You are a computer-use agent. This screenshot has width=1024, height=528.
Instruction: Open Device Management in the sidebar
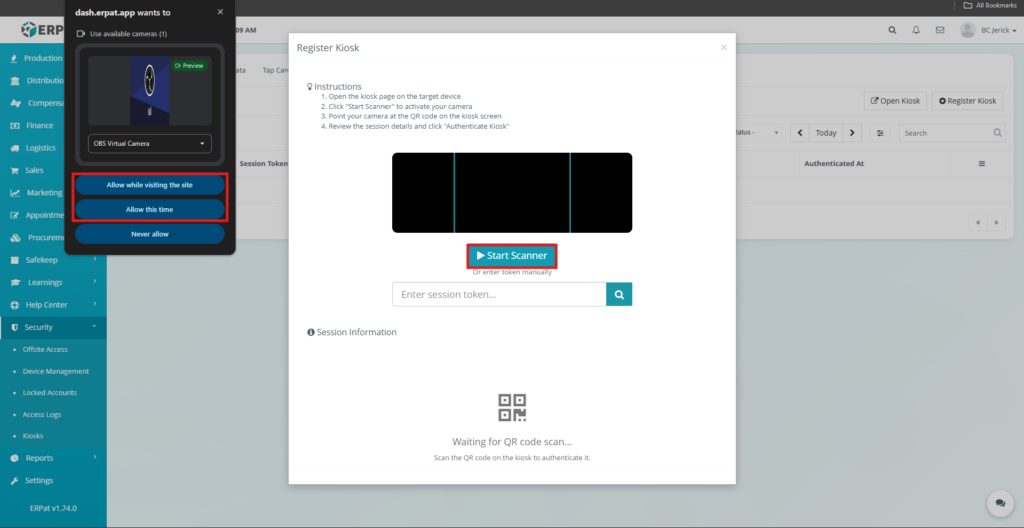click(x=55, y=371)
